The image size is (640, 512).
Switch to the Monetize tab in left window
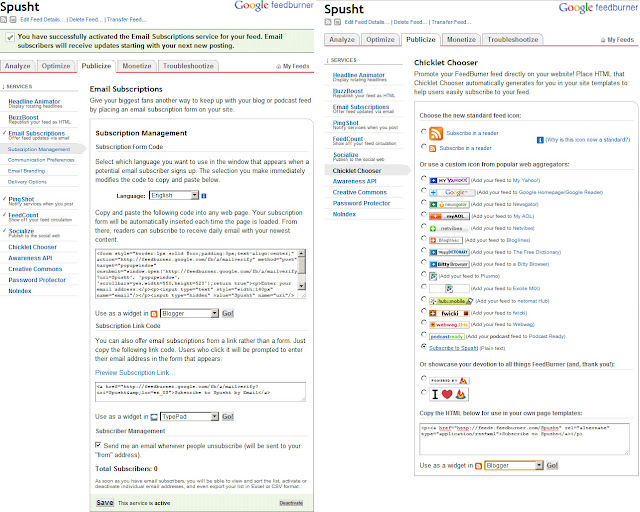click(137, 66)
